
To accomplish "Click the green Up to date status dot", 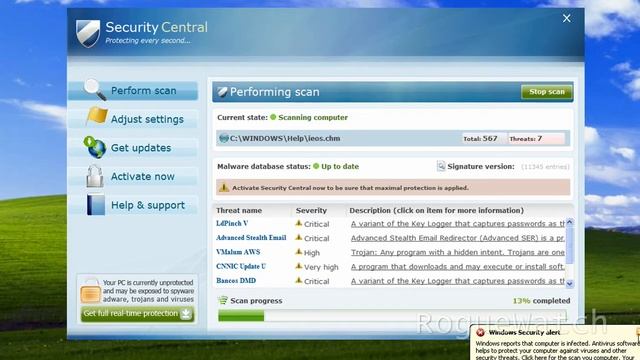I will point(316,166).
